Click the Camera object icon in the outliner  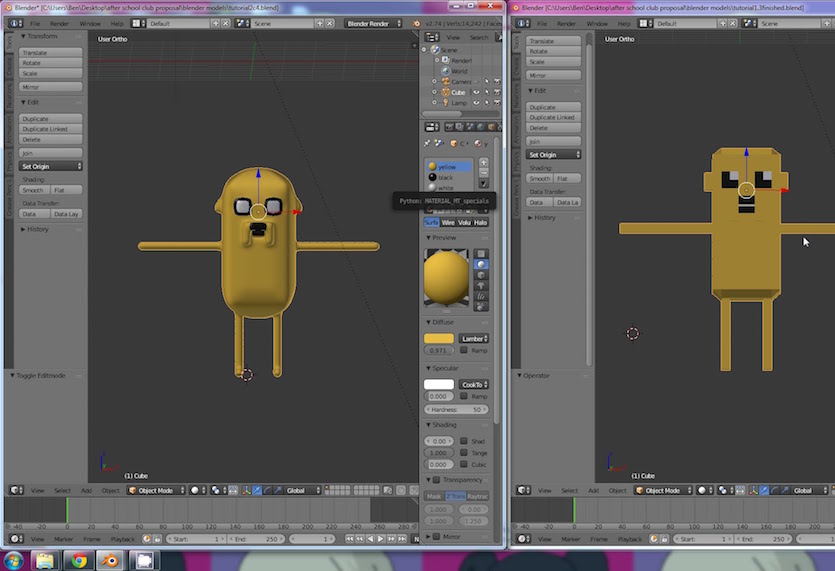tap(446, 81)
